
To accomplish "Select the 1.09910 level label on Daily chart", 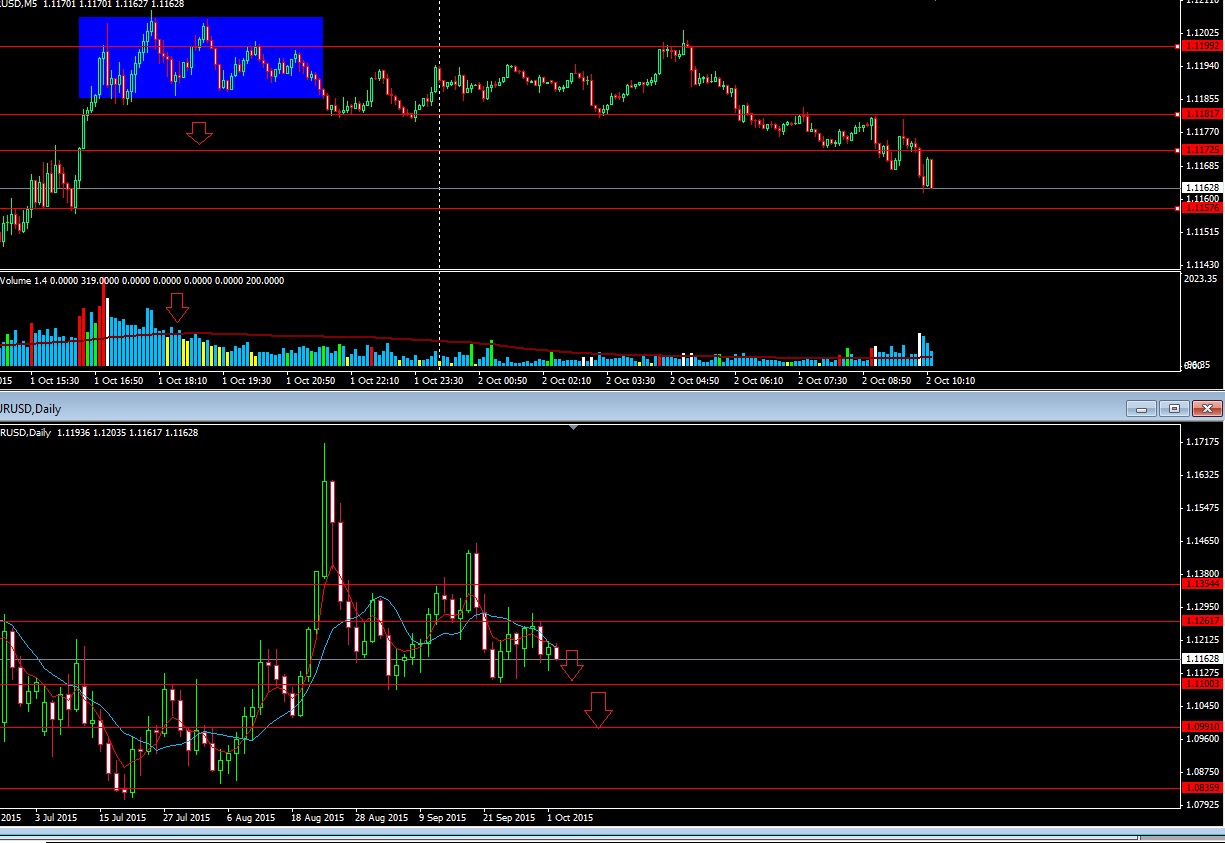I will point(1200,727).
